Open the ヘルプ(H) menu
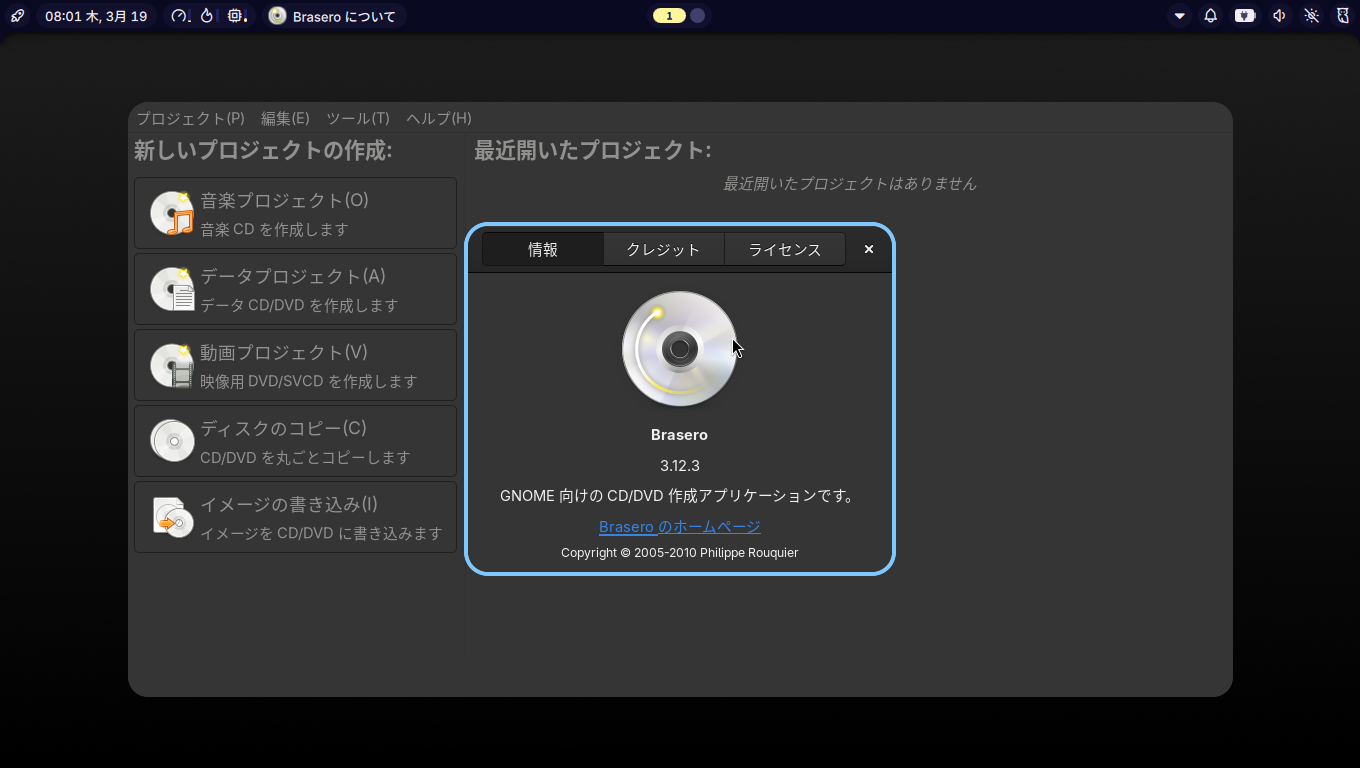 tap(439, 118)
